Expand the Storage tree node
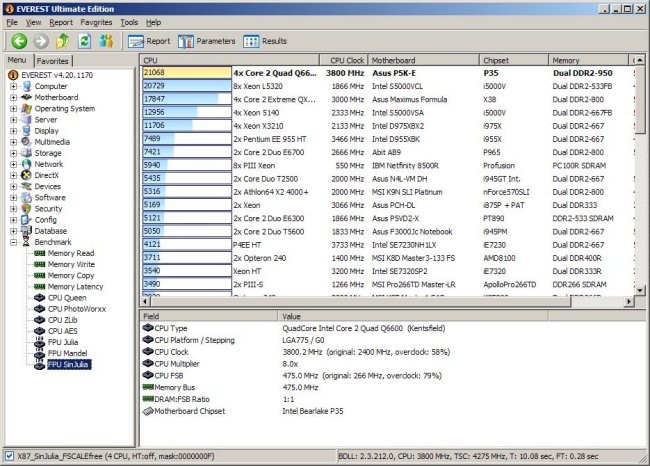This screenshot has height=466, width=650. (x=14, y=153)
